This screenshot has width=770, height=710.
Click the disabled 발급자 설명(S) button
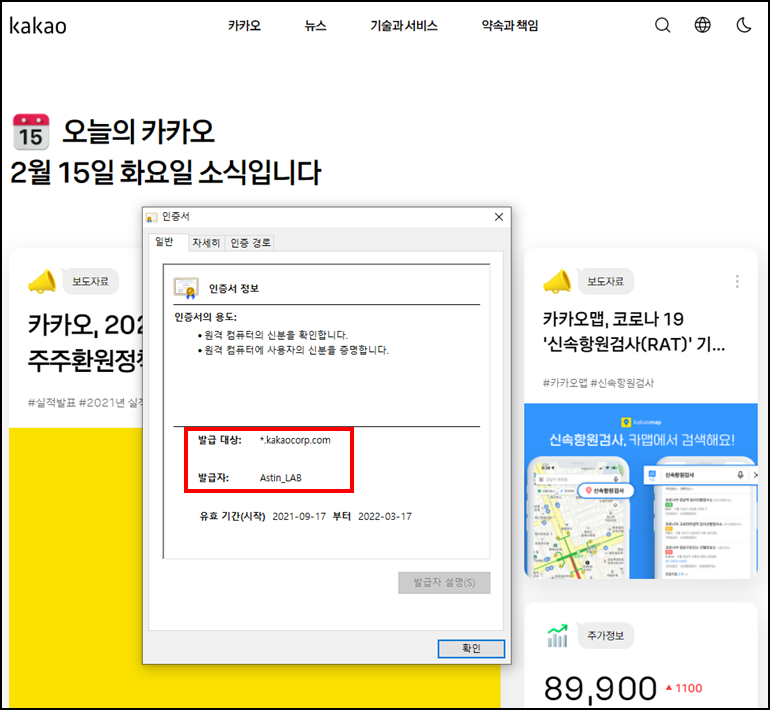(444, 582)
